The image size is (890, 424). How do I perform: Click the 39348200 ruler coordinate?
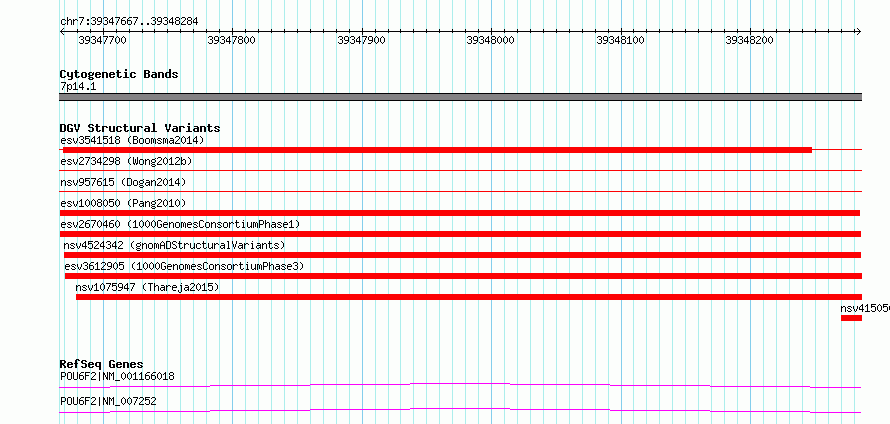coord(750,40)
